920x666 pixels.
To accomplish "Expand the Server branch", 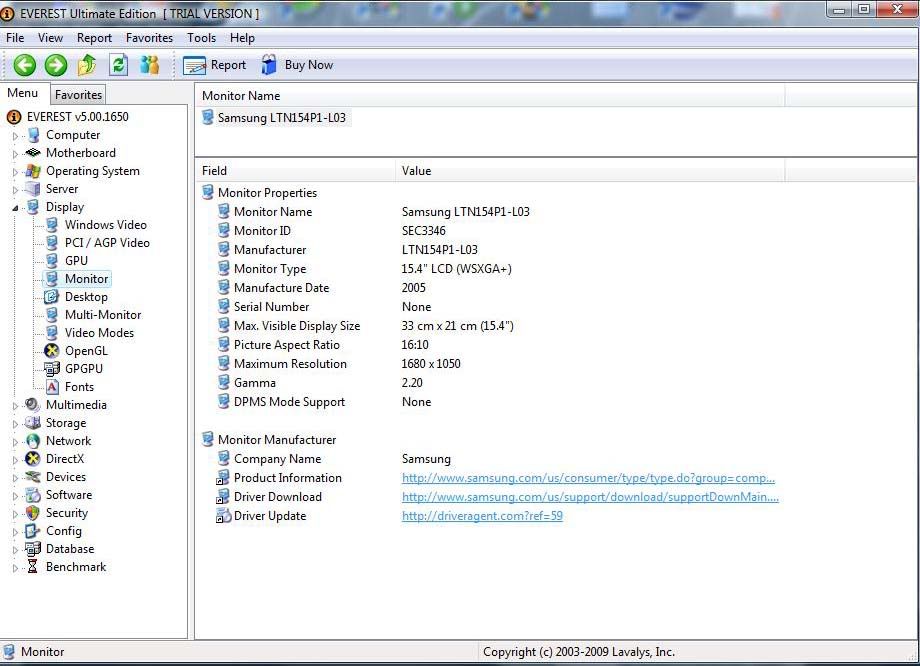I will (15, 190).
